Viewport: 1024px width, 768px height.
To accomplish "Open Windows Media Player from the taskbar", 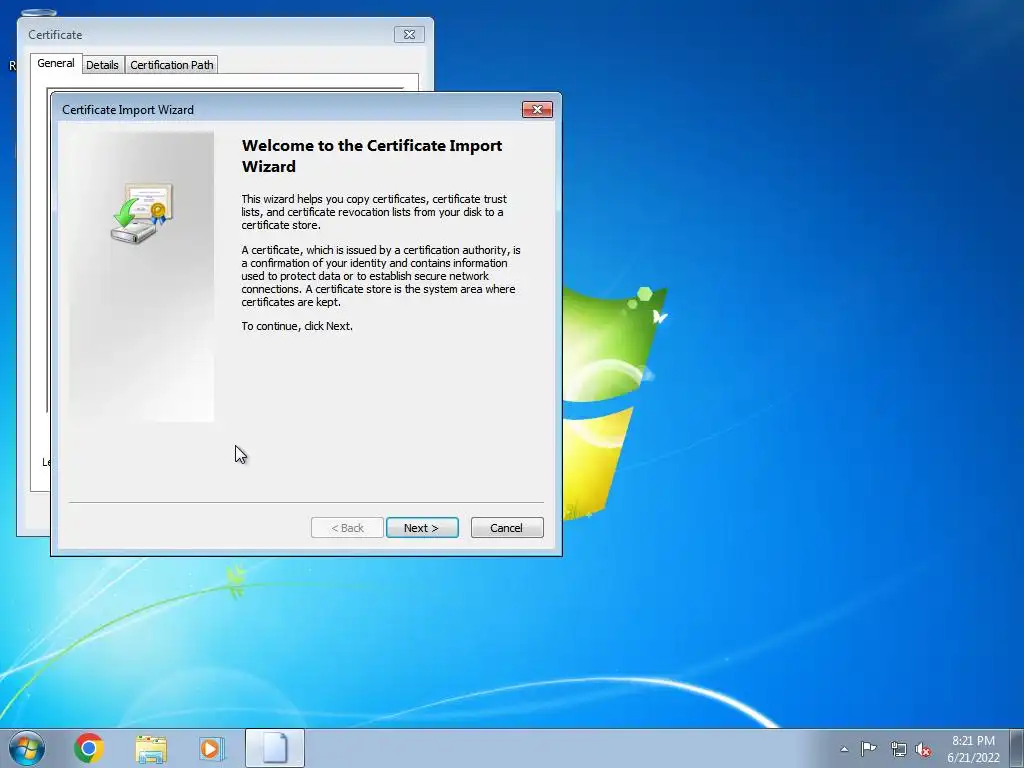I will click(212, 748).
